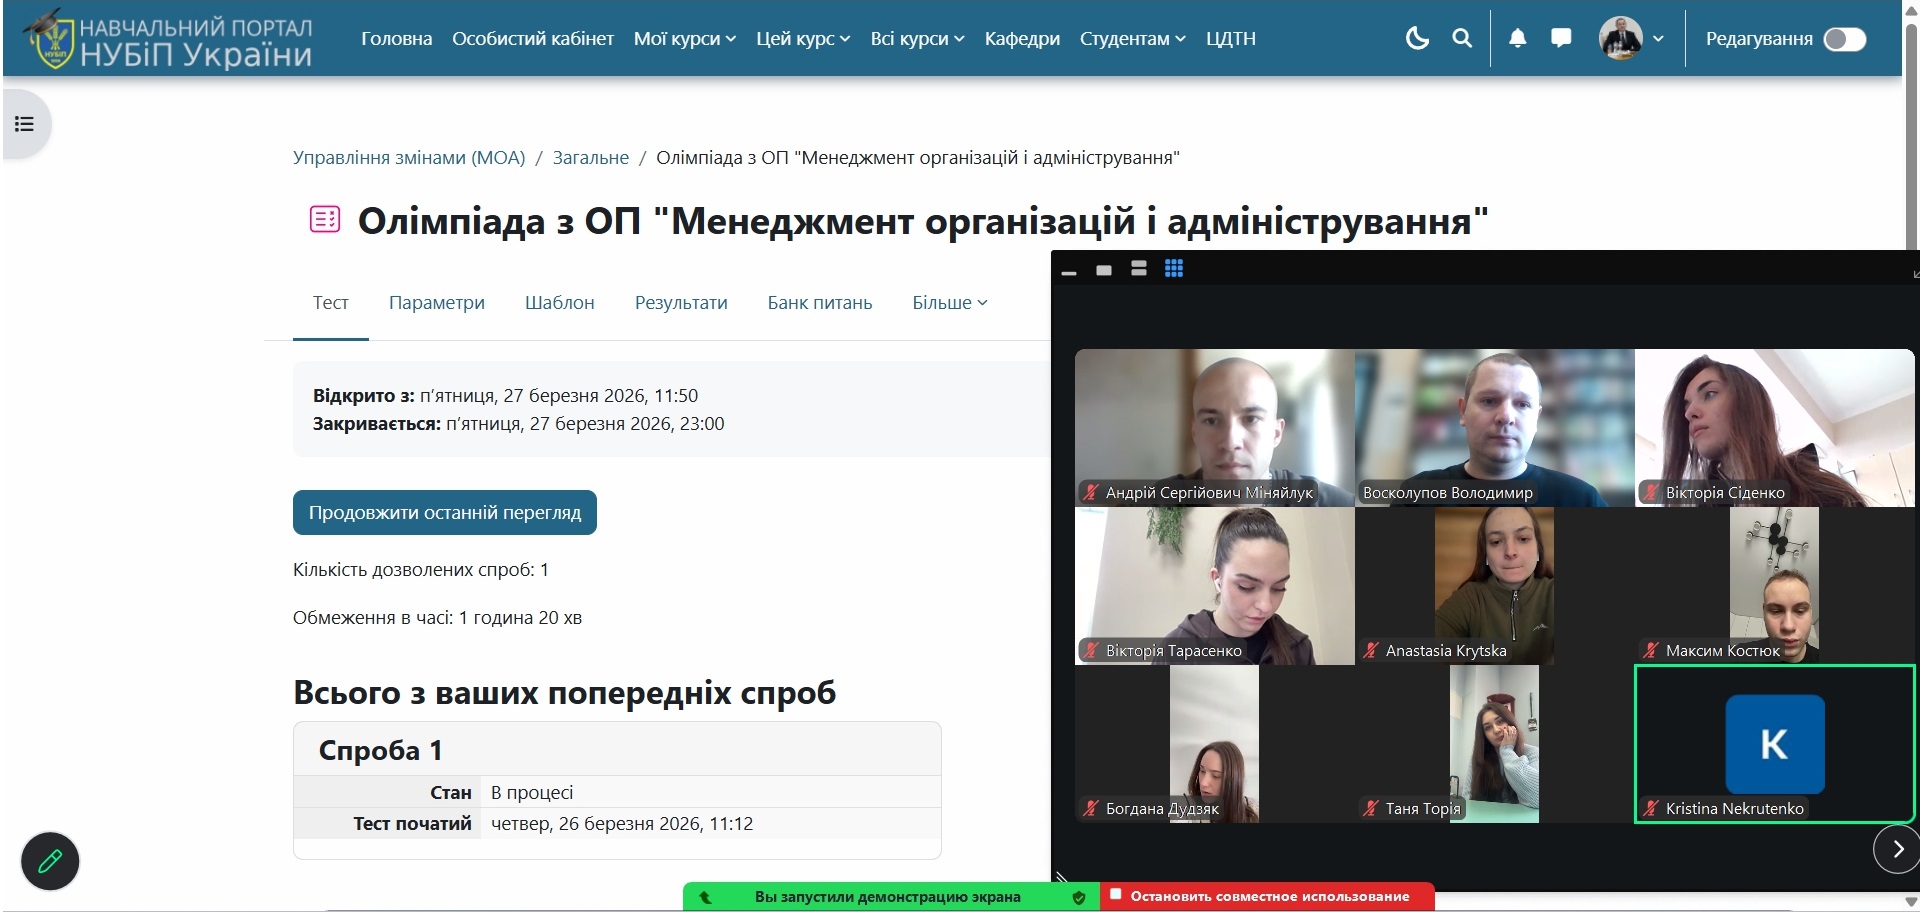This screenshot has height=912, width=1920.
Task: Open the notifications bell
Action: (1517, 39)
